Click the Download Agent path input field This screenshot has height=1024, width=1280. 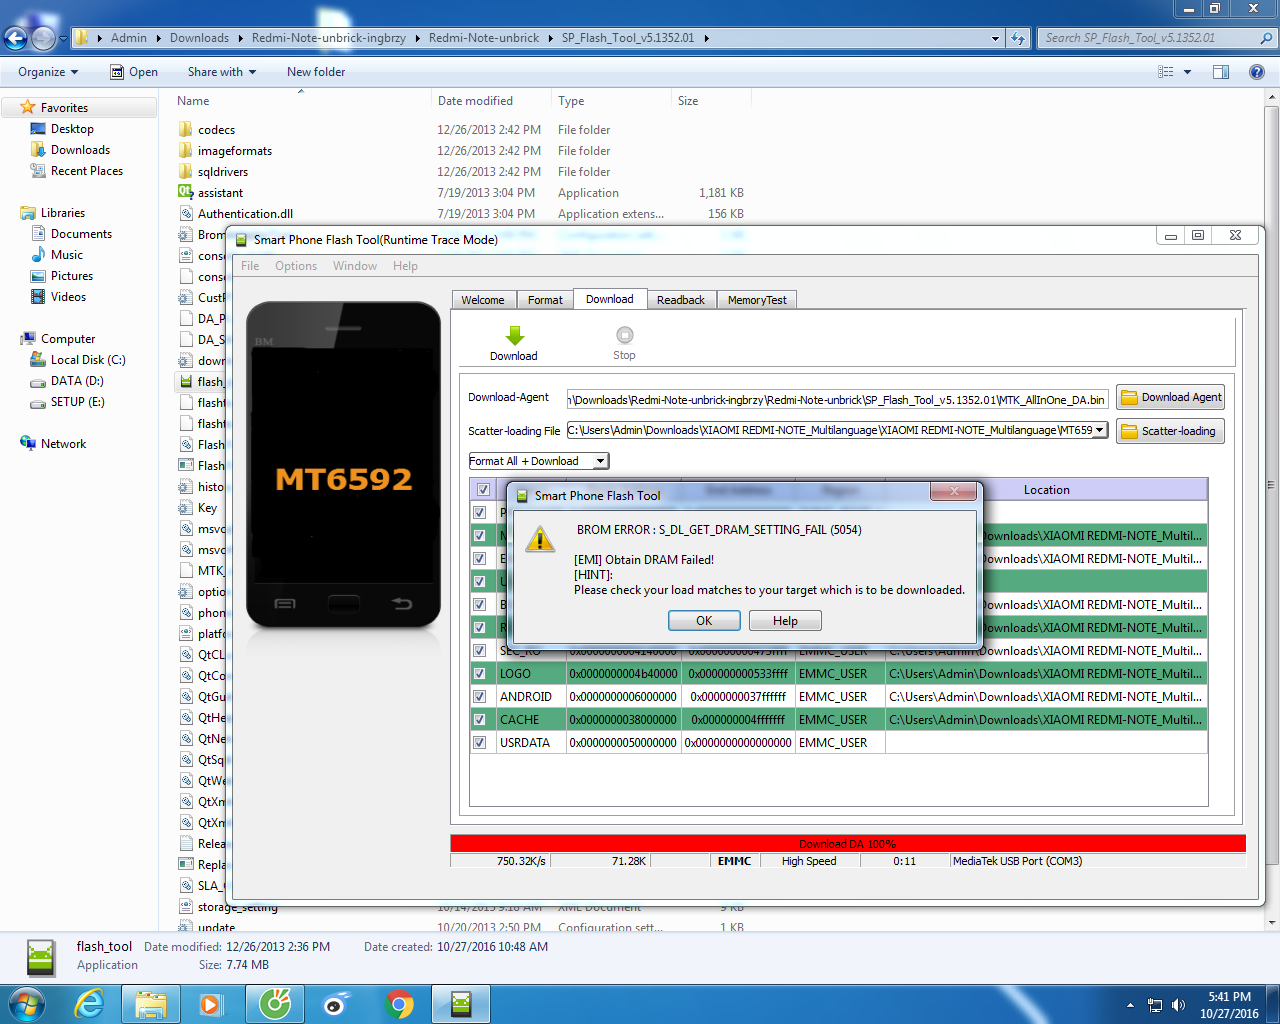[x=837, y=399]
